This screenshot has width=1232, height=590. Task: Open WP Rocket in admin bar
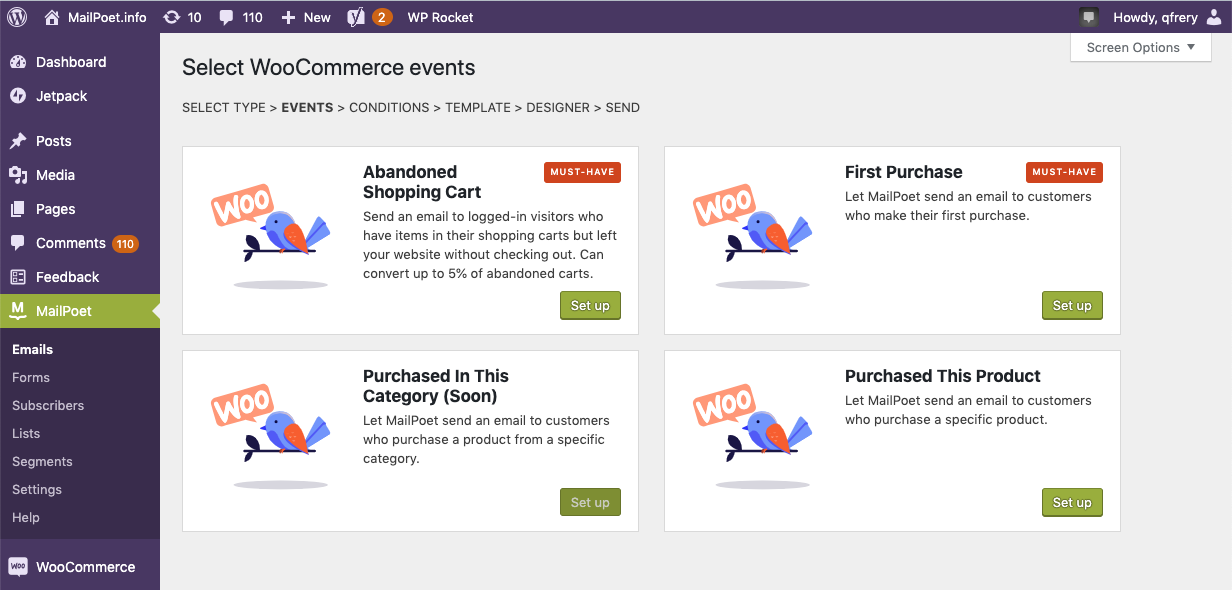440,17
